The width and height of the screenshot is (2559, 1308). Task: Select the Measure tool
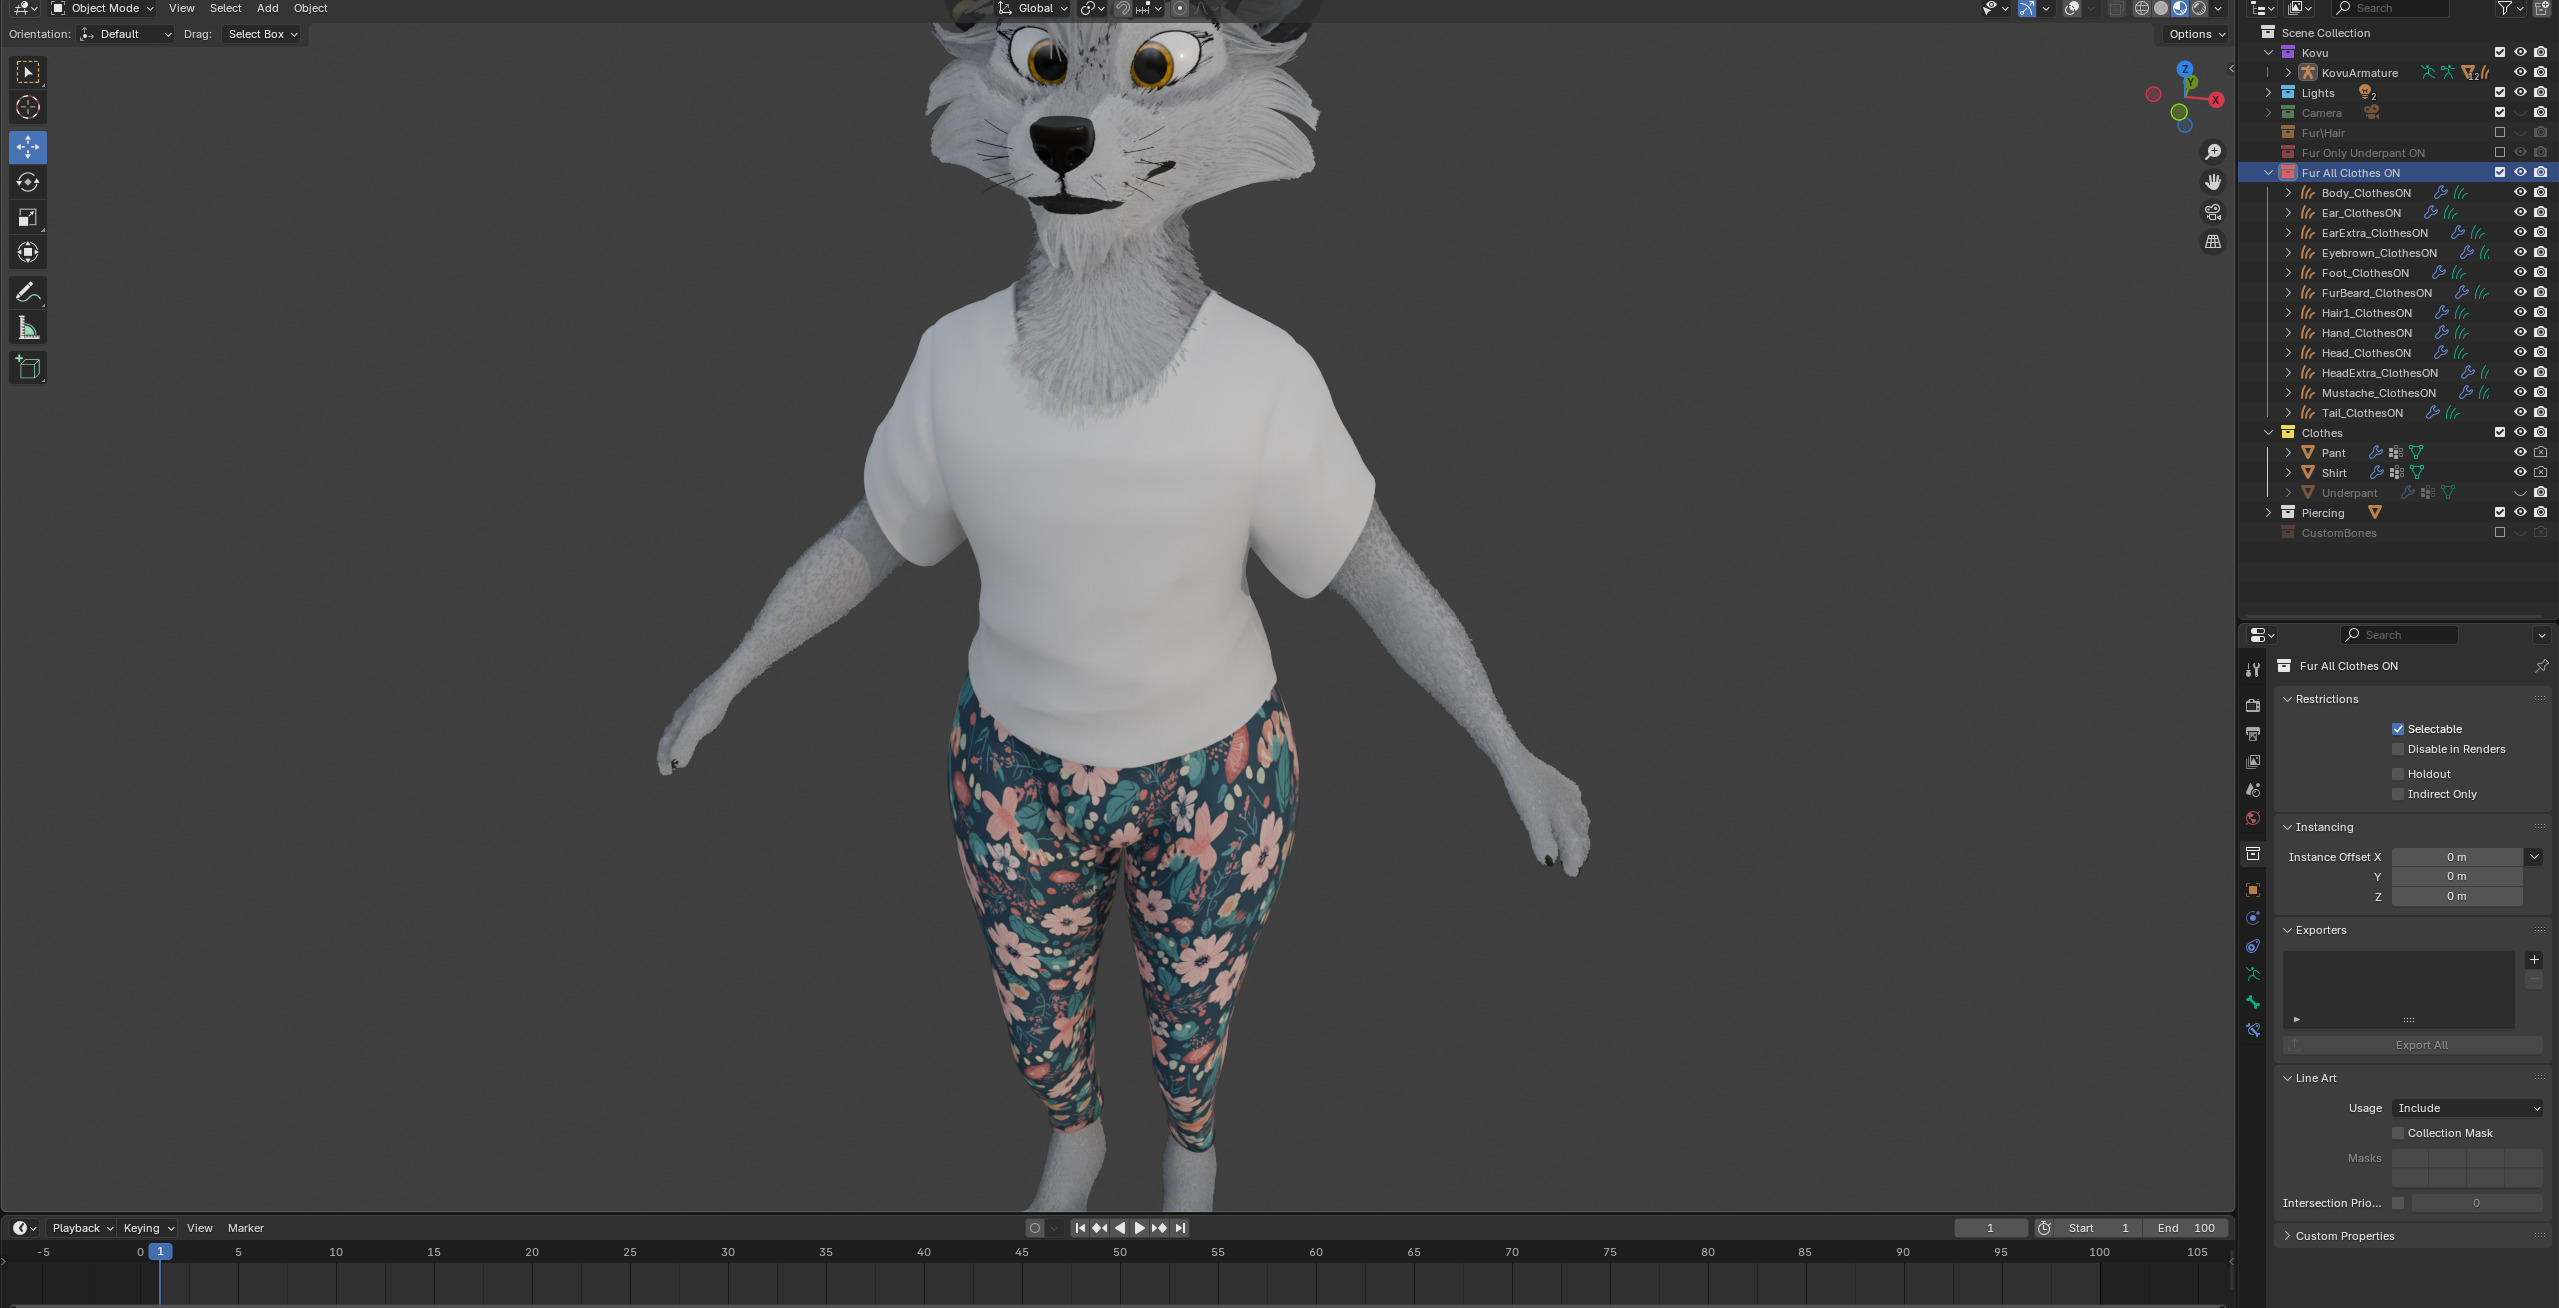point(28,328)
